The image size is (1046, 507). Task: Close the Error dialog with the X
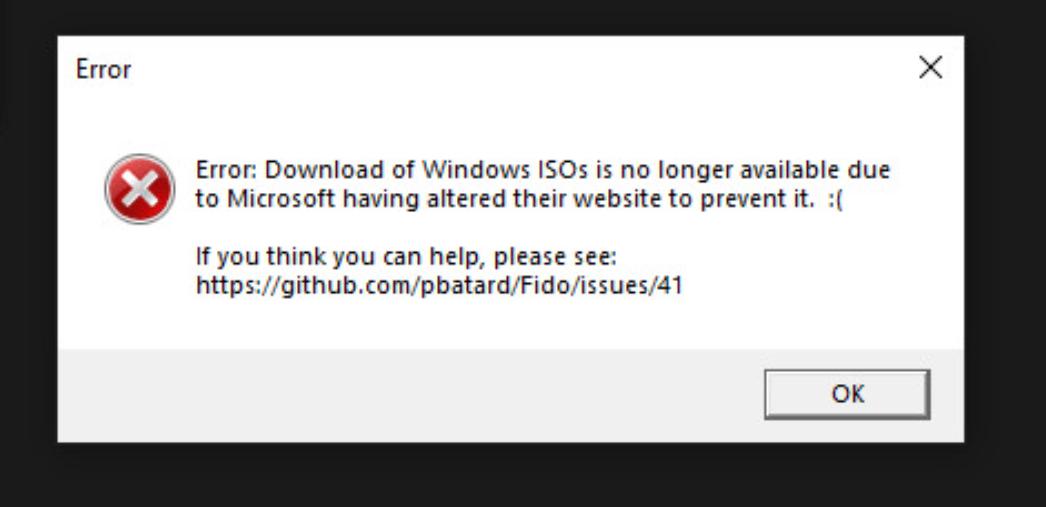pos(930,68)
